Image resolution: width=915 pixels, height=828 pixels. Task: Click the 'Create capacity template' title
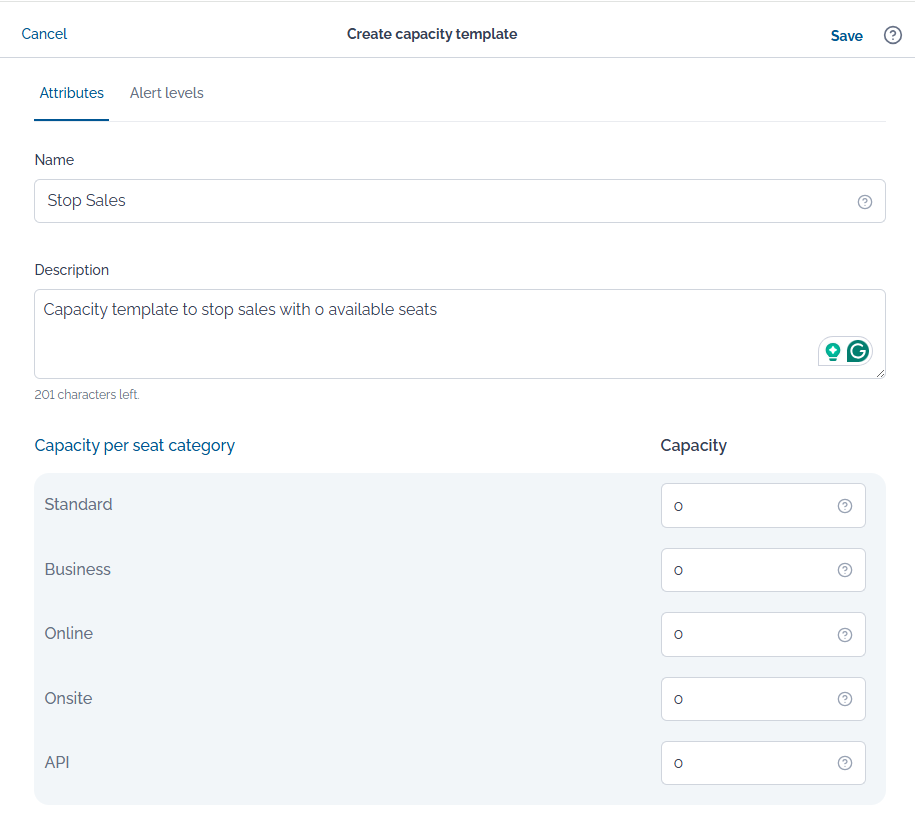pos(432,34)
